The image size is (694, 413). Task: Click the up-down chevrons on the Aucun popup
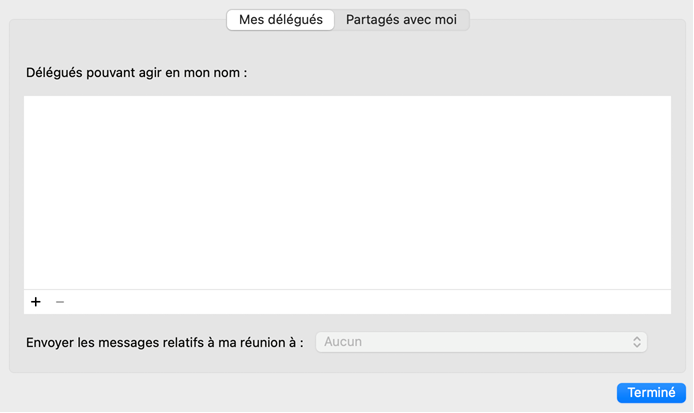637,342
